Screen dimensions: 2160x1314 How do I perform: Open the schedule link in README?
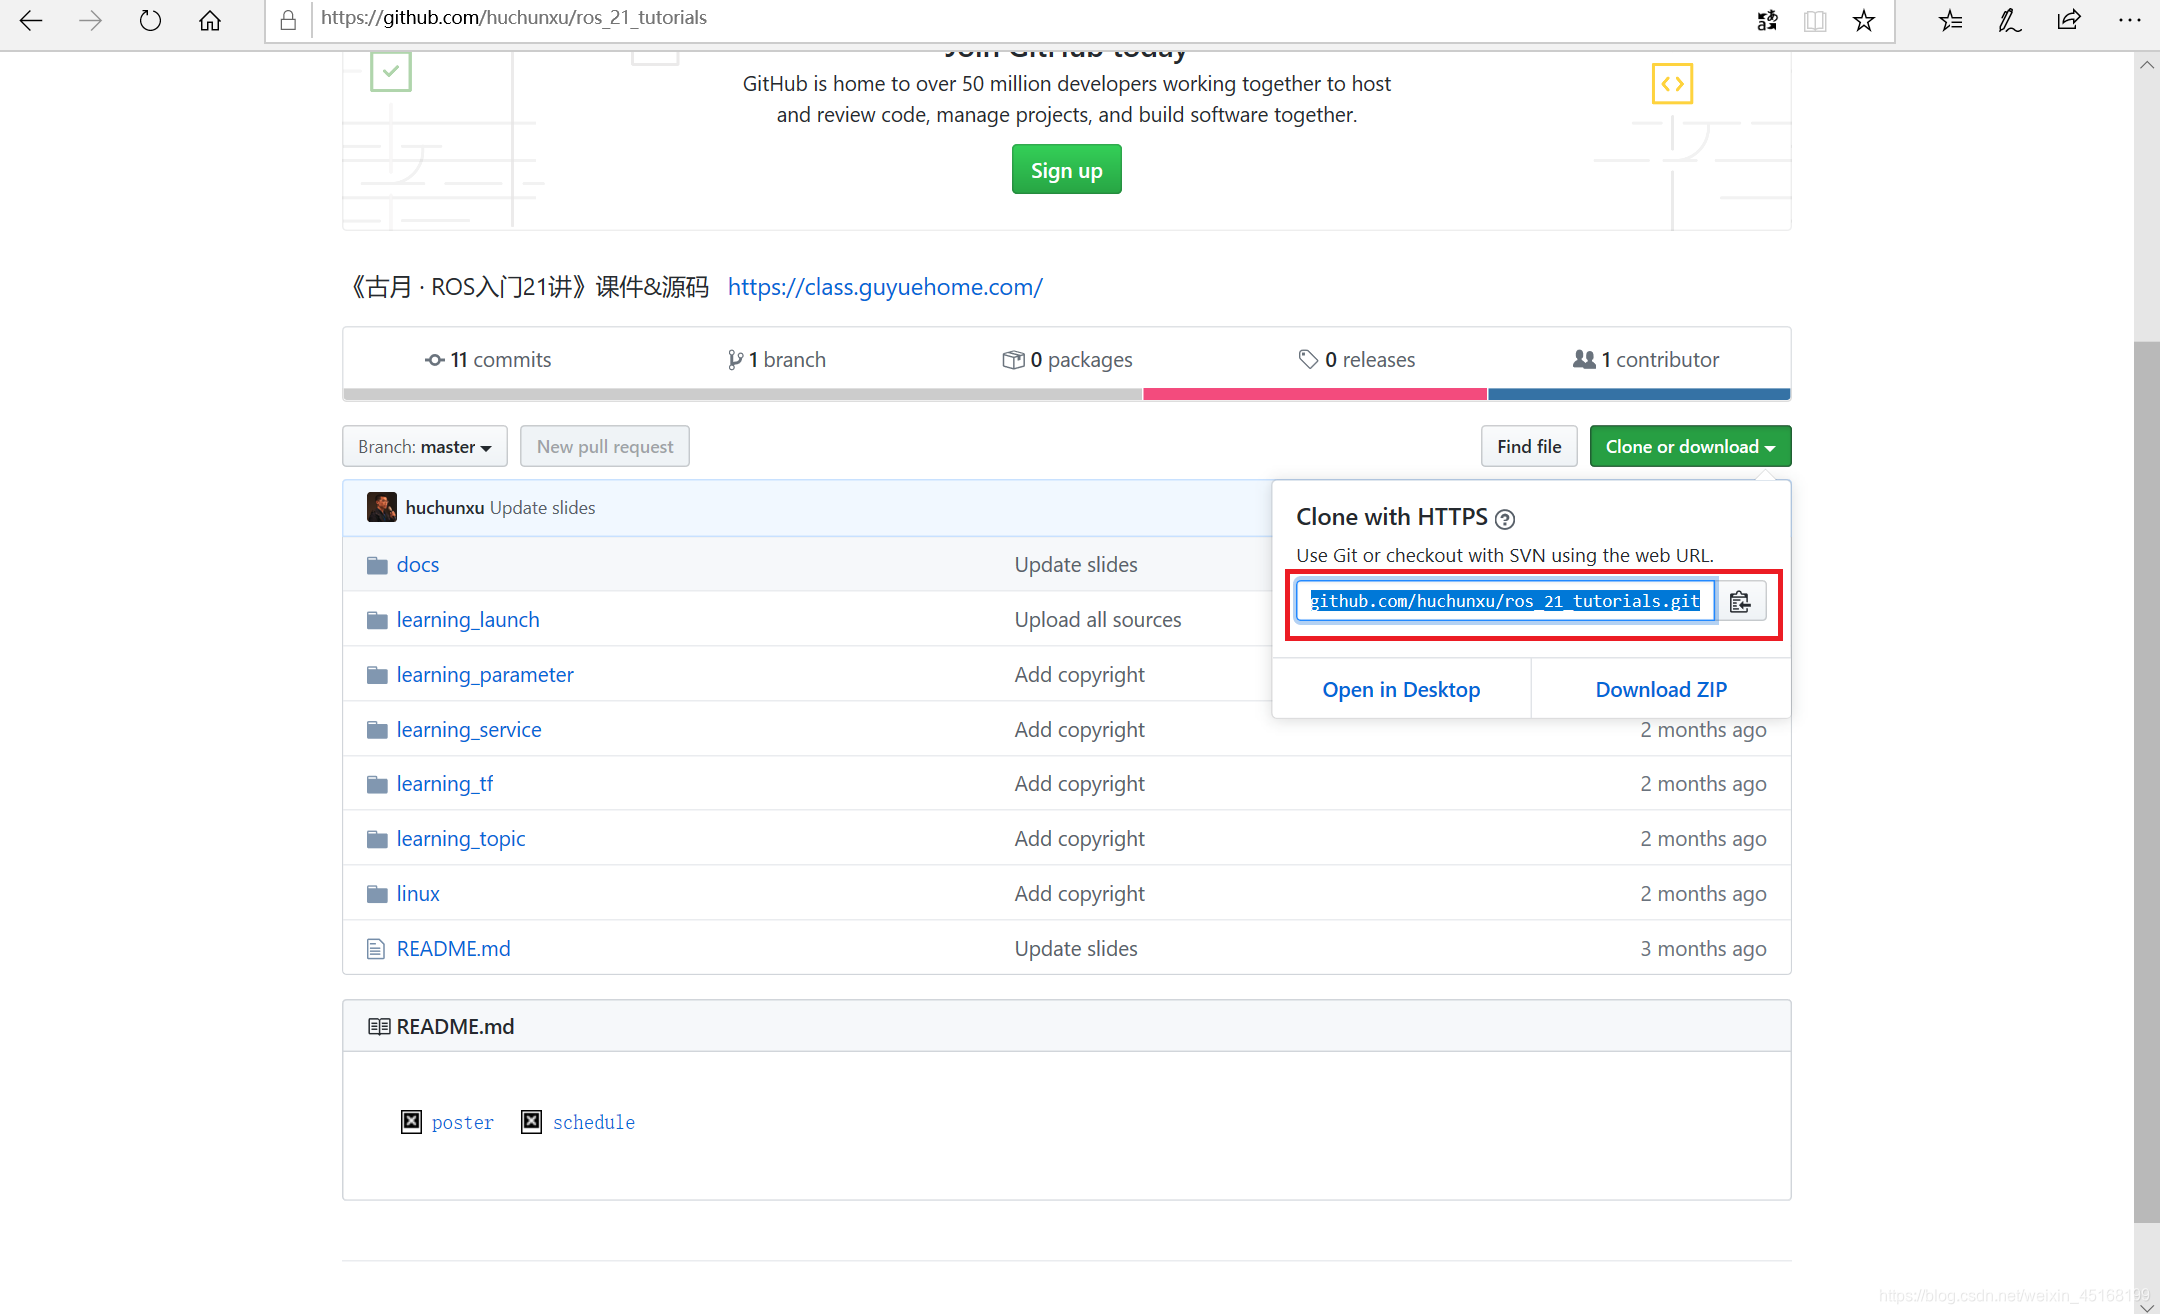594,1122
